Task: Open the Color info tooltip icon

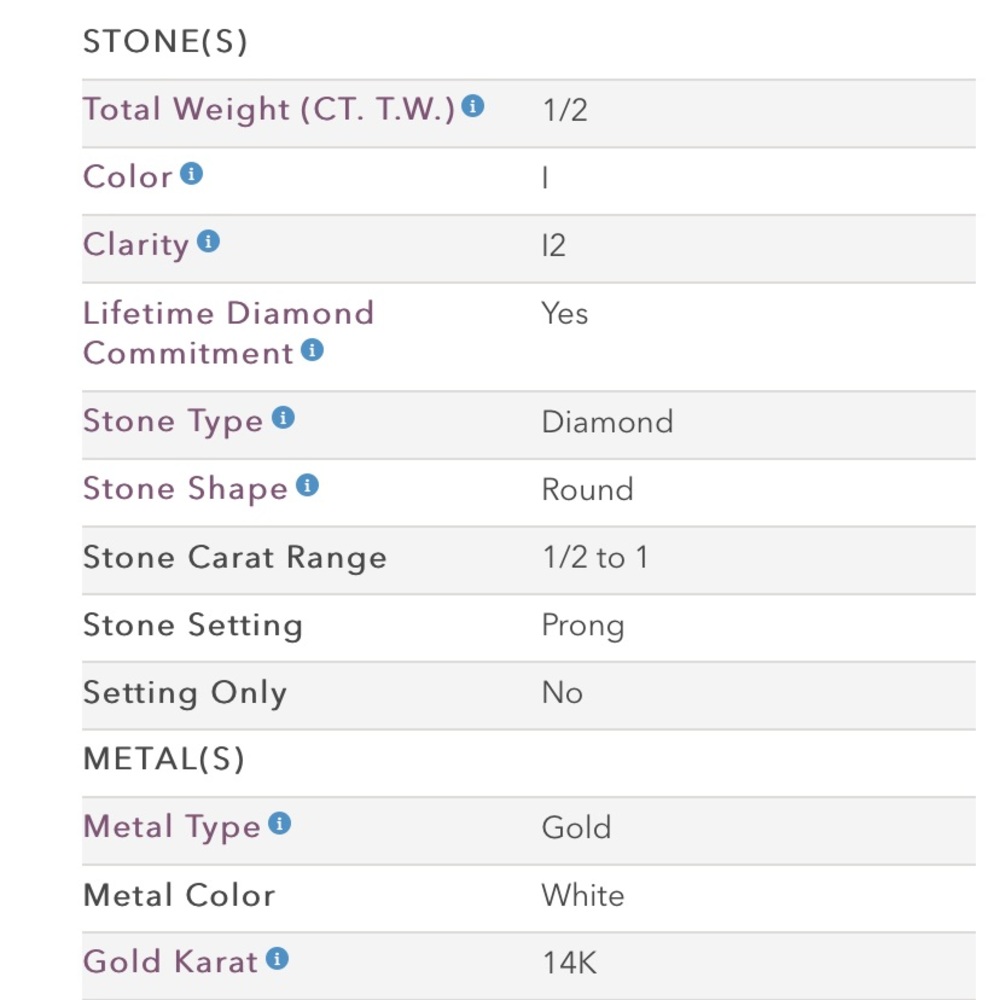Action: point(191,174)
